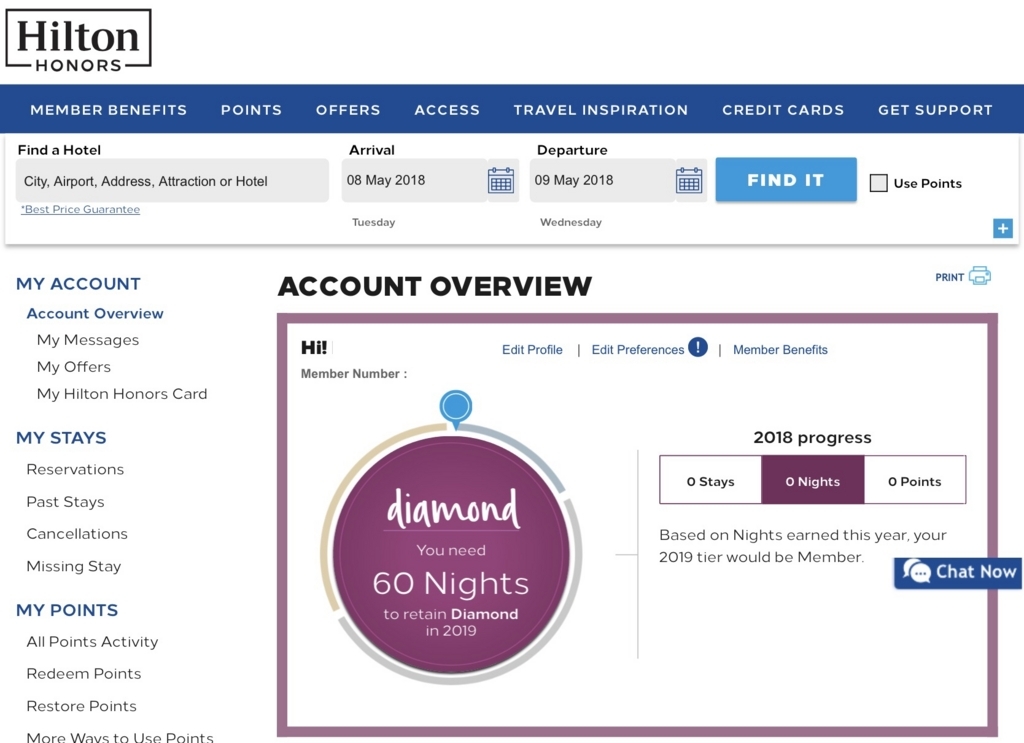1024x743 pixels.
Task: Open the Arrival date calendar icon
Action: click(501, 180)
